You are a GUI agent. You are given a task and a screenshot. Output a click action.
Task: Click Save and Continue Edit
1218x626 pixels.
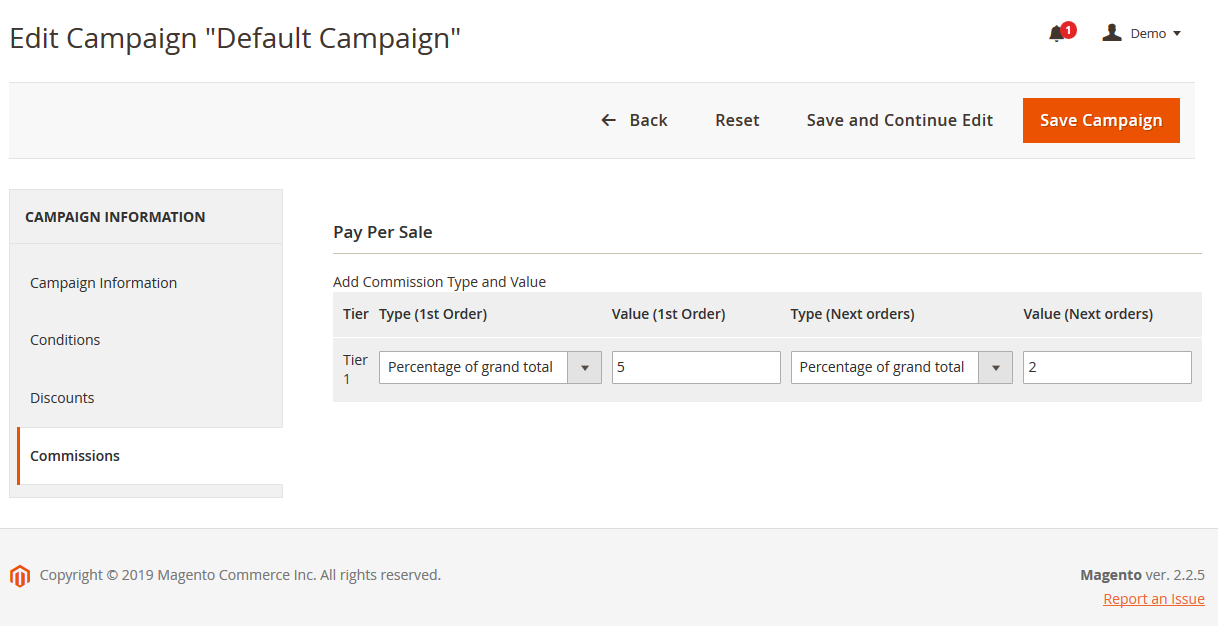pyautogui.click(x=899, y=120)
